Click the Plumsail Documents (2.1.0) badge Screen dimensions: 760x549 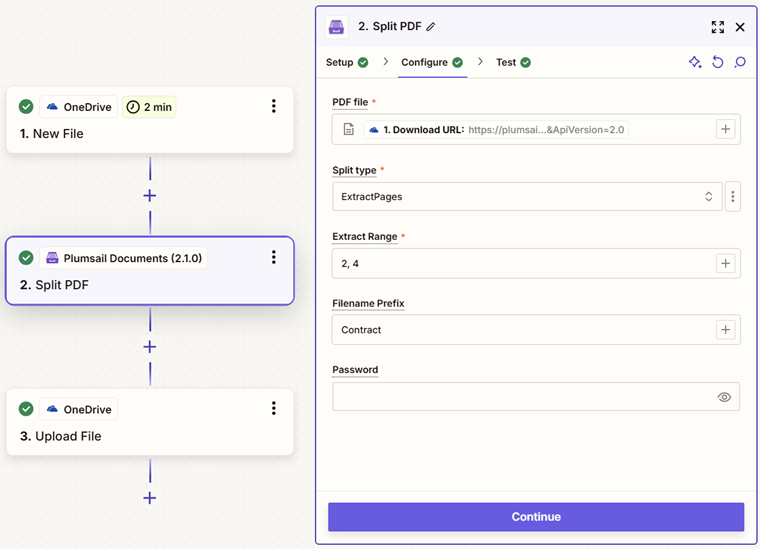(124, 258)
